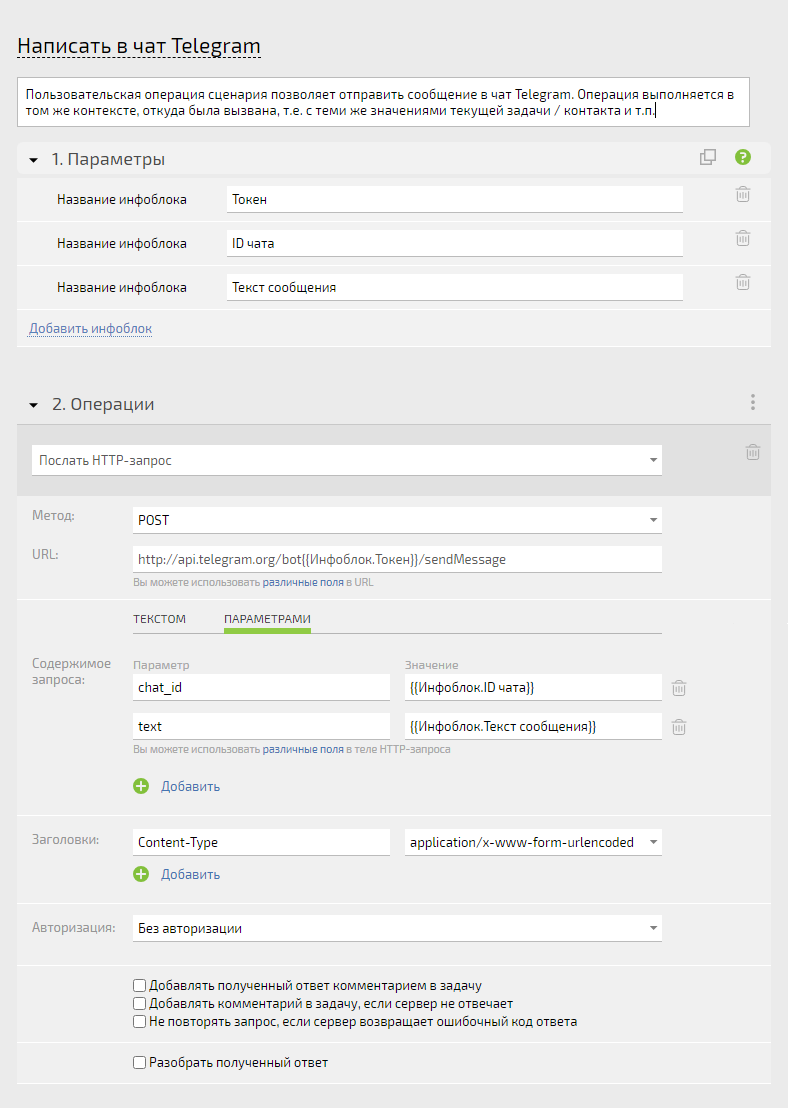Remove the chat_id parameter row
Image resolution: width=788 pixels, height=1108 pixels.
point(678,688)
